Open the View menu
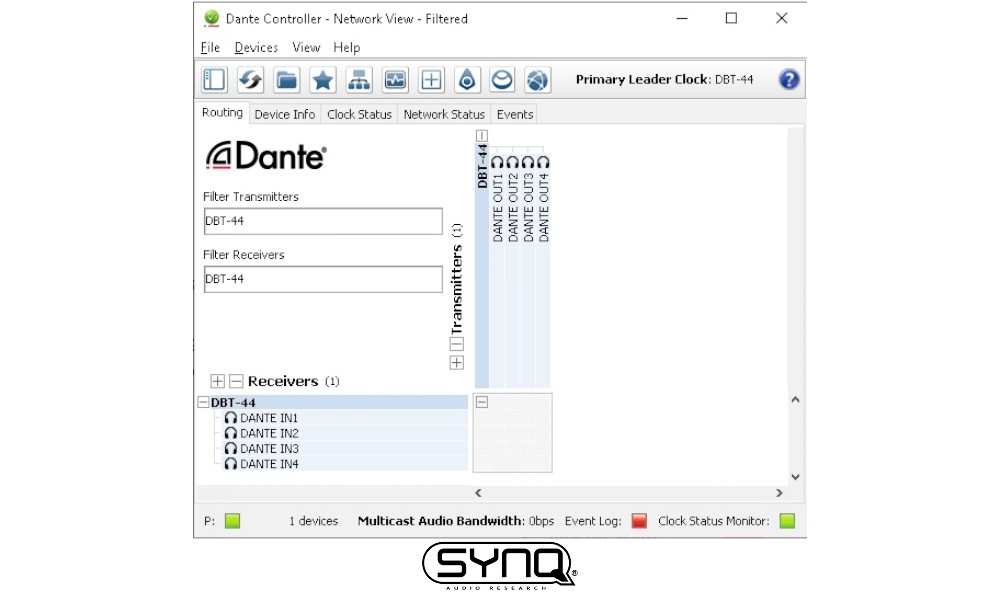The width and height of the screenshot is (1000, 600). [306, 47]
